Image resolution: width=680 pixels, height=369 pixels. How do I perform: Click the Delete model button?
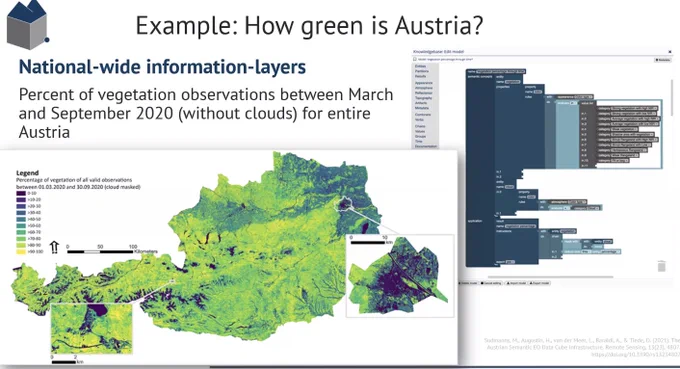468,283
